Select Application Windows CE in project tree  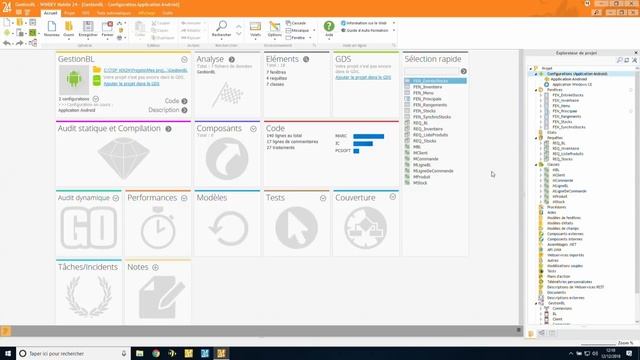pos(572,84)
